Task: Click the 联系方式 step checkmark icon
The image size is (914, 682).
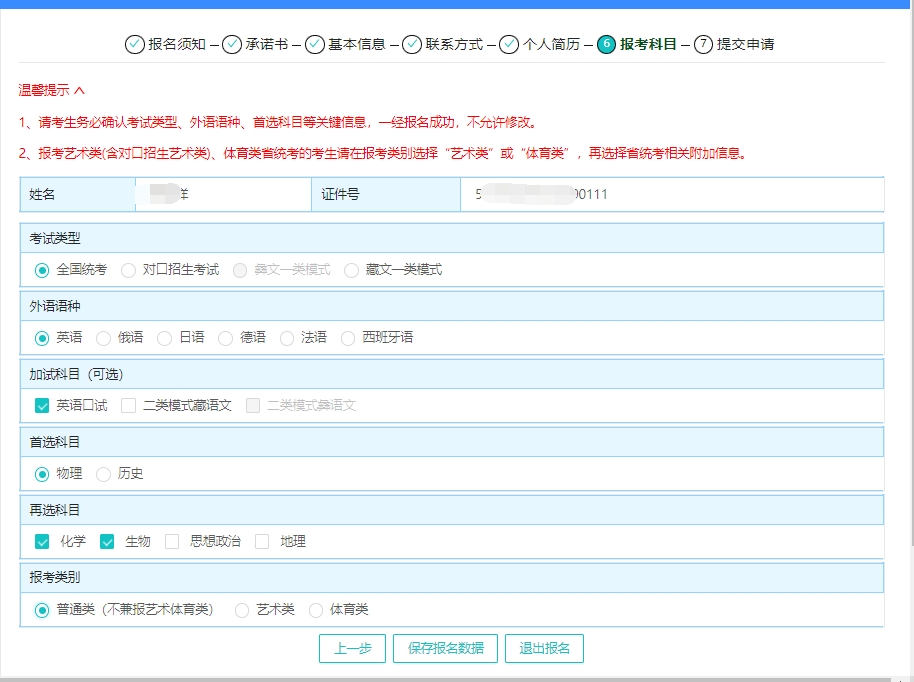Action: 414,44
